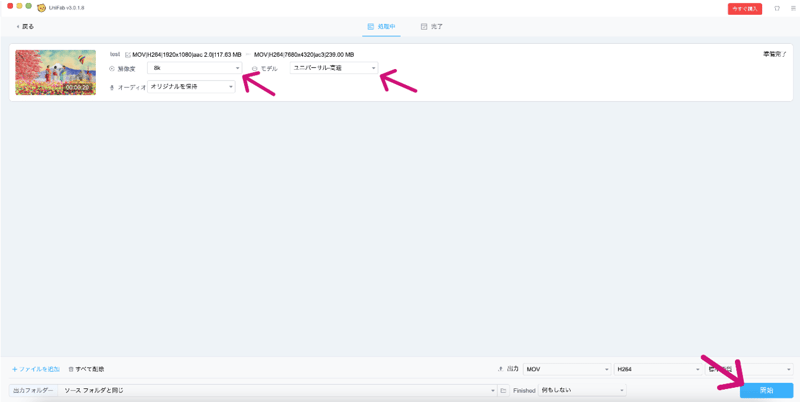The height and width of the screenshot is (402, 800).
Task: Click the resolution icon beside 解像度
Action: tap(112, 68)
